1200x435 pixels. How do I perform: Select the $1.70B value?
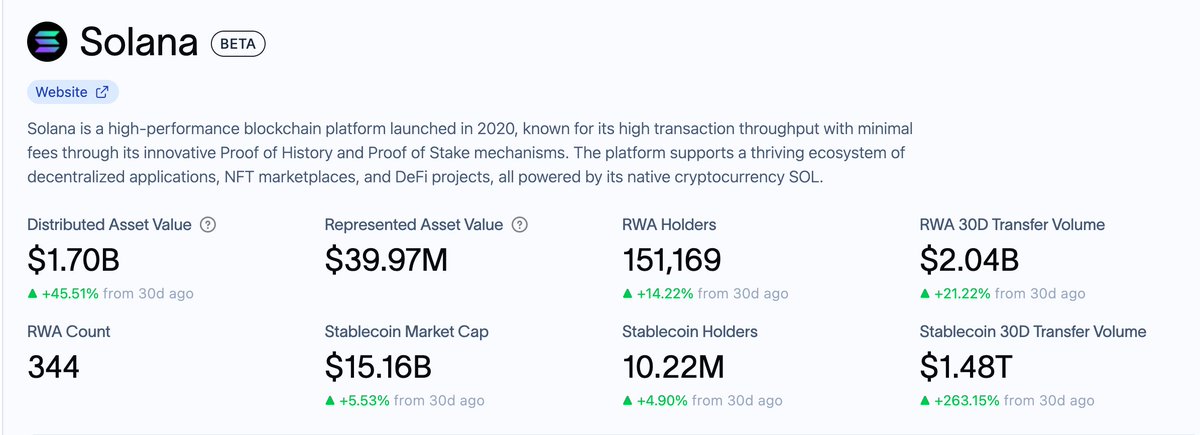pos(73,260)
